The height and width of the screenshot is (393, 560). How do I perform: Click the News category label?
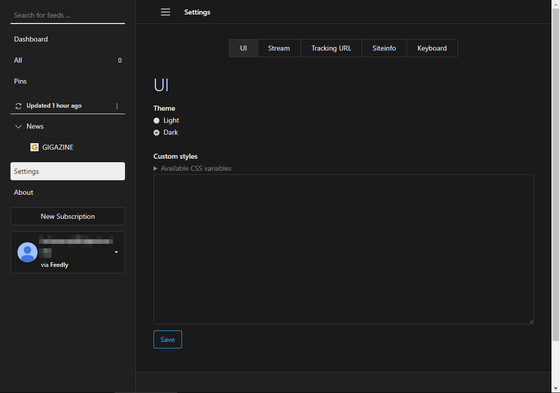pos(35,126)
